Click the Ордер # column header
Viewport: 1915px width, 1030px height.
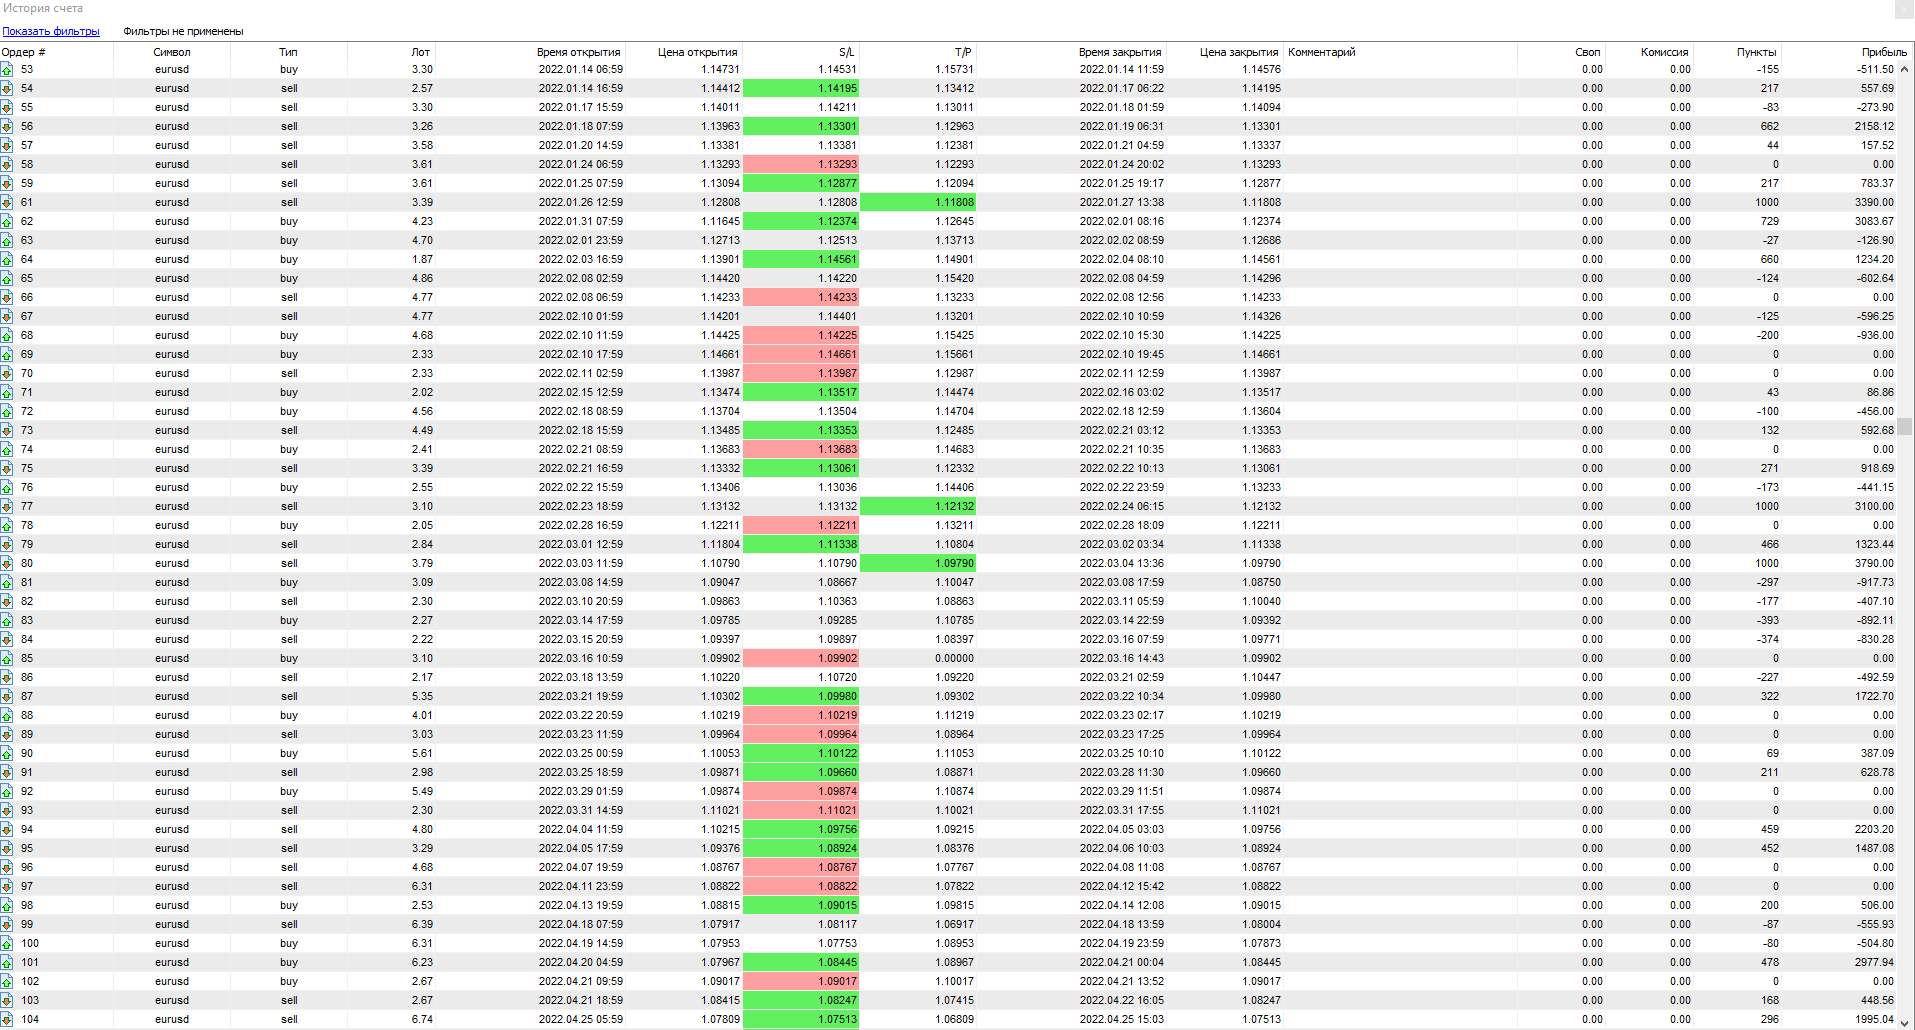(x=24, y=52)
